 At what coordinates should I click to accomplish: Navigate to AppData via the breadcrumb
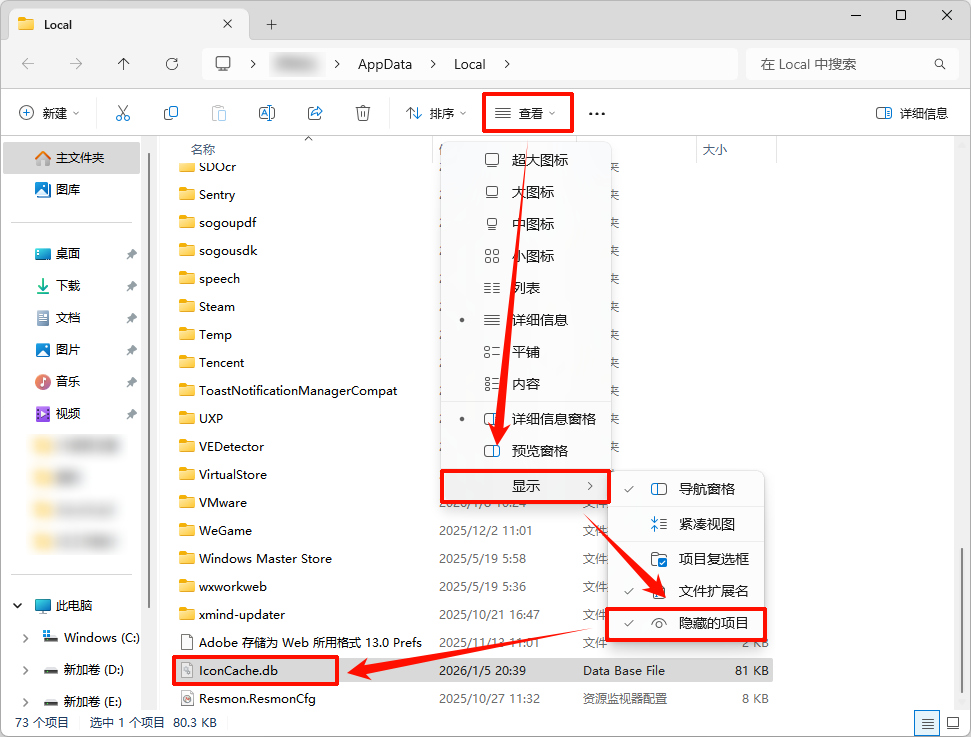point(384,63)
